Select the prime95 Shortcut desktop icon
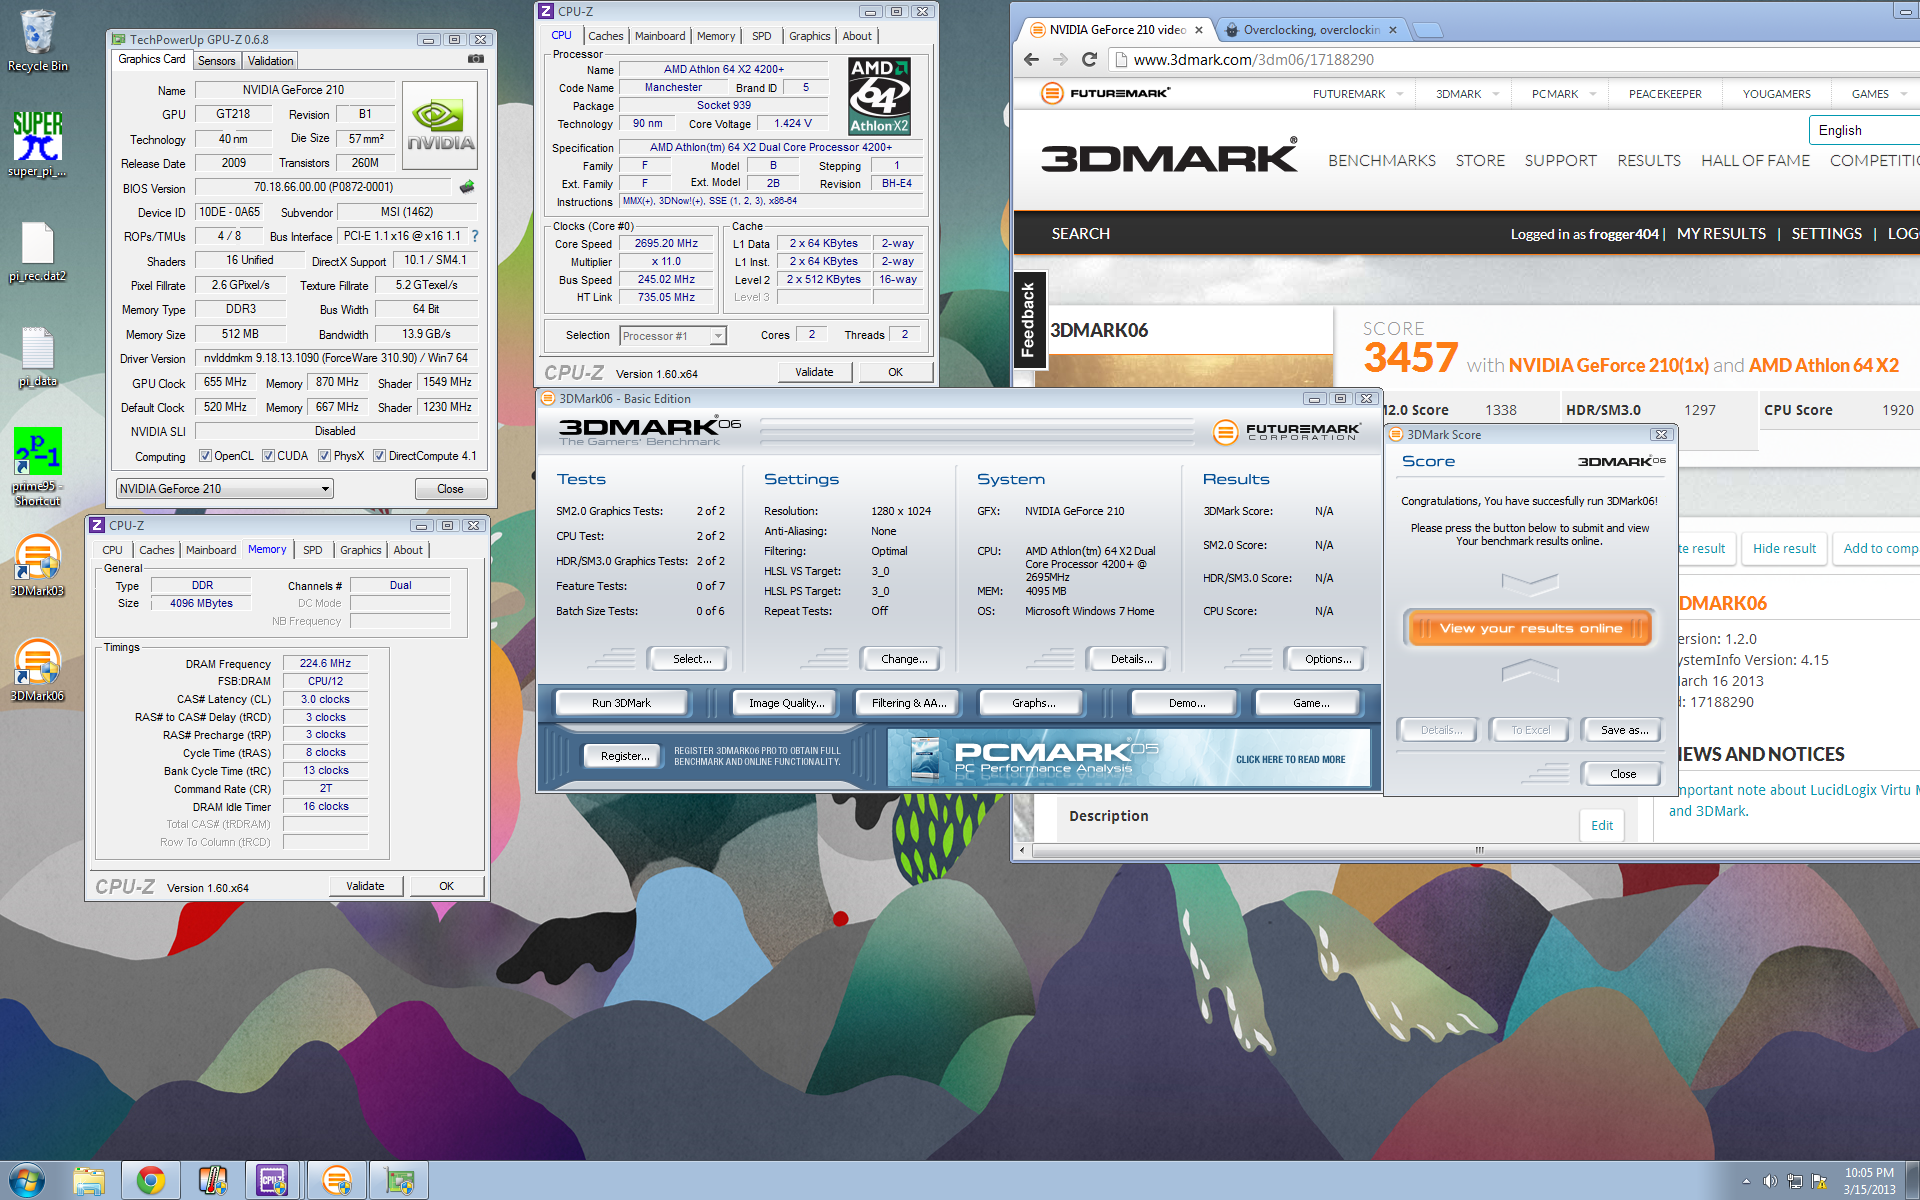Image resolution: width=1920 pixels, height=1200 pixels. (38, 465)
